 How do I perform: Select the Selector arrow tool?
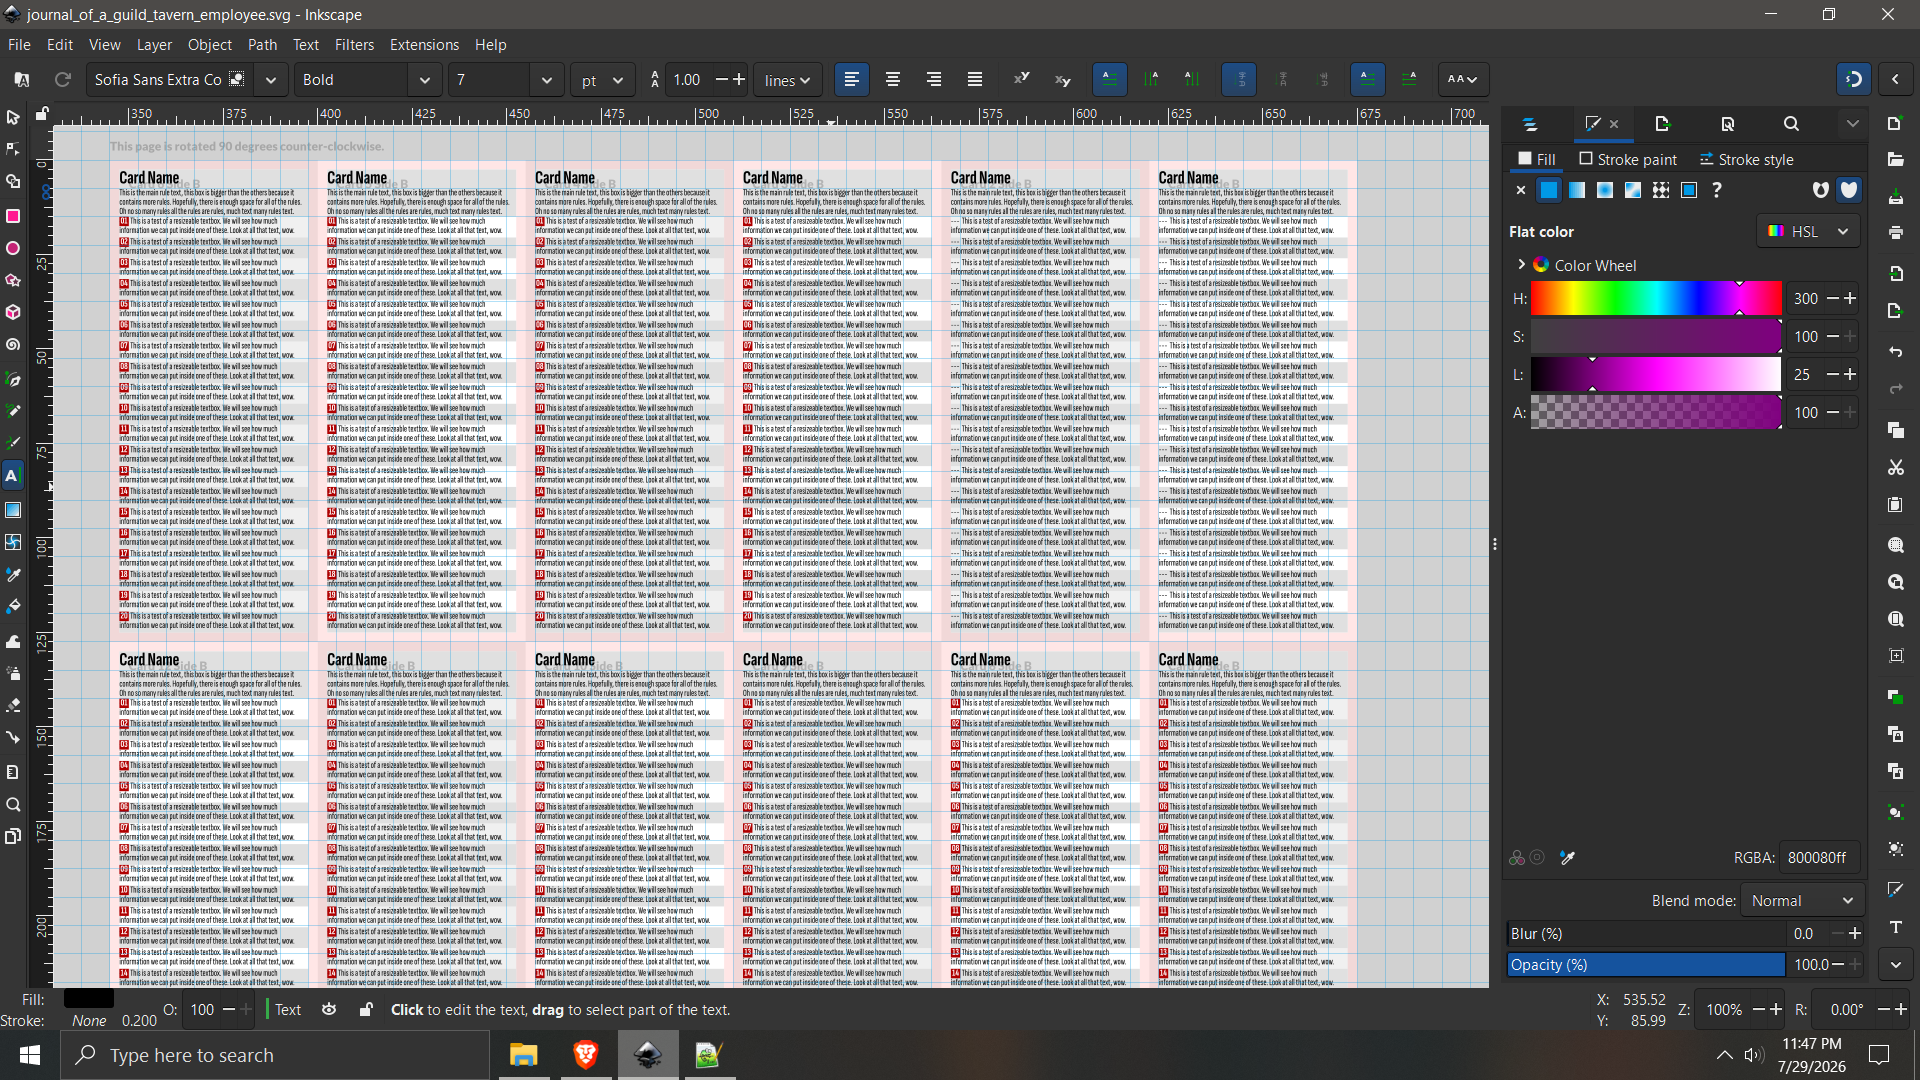pos(13,117)
